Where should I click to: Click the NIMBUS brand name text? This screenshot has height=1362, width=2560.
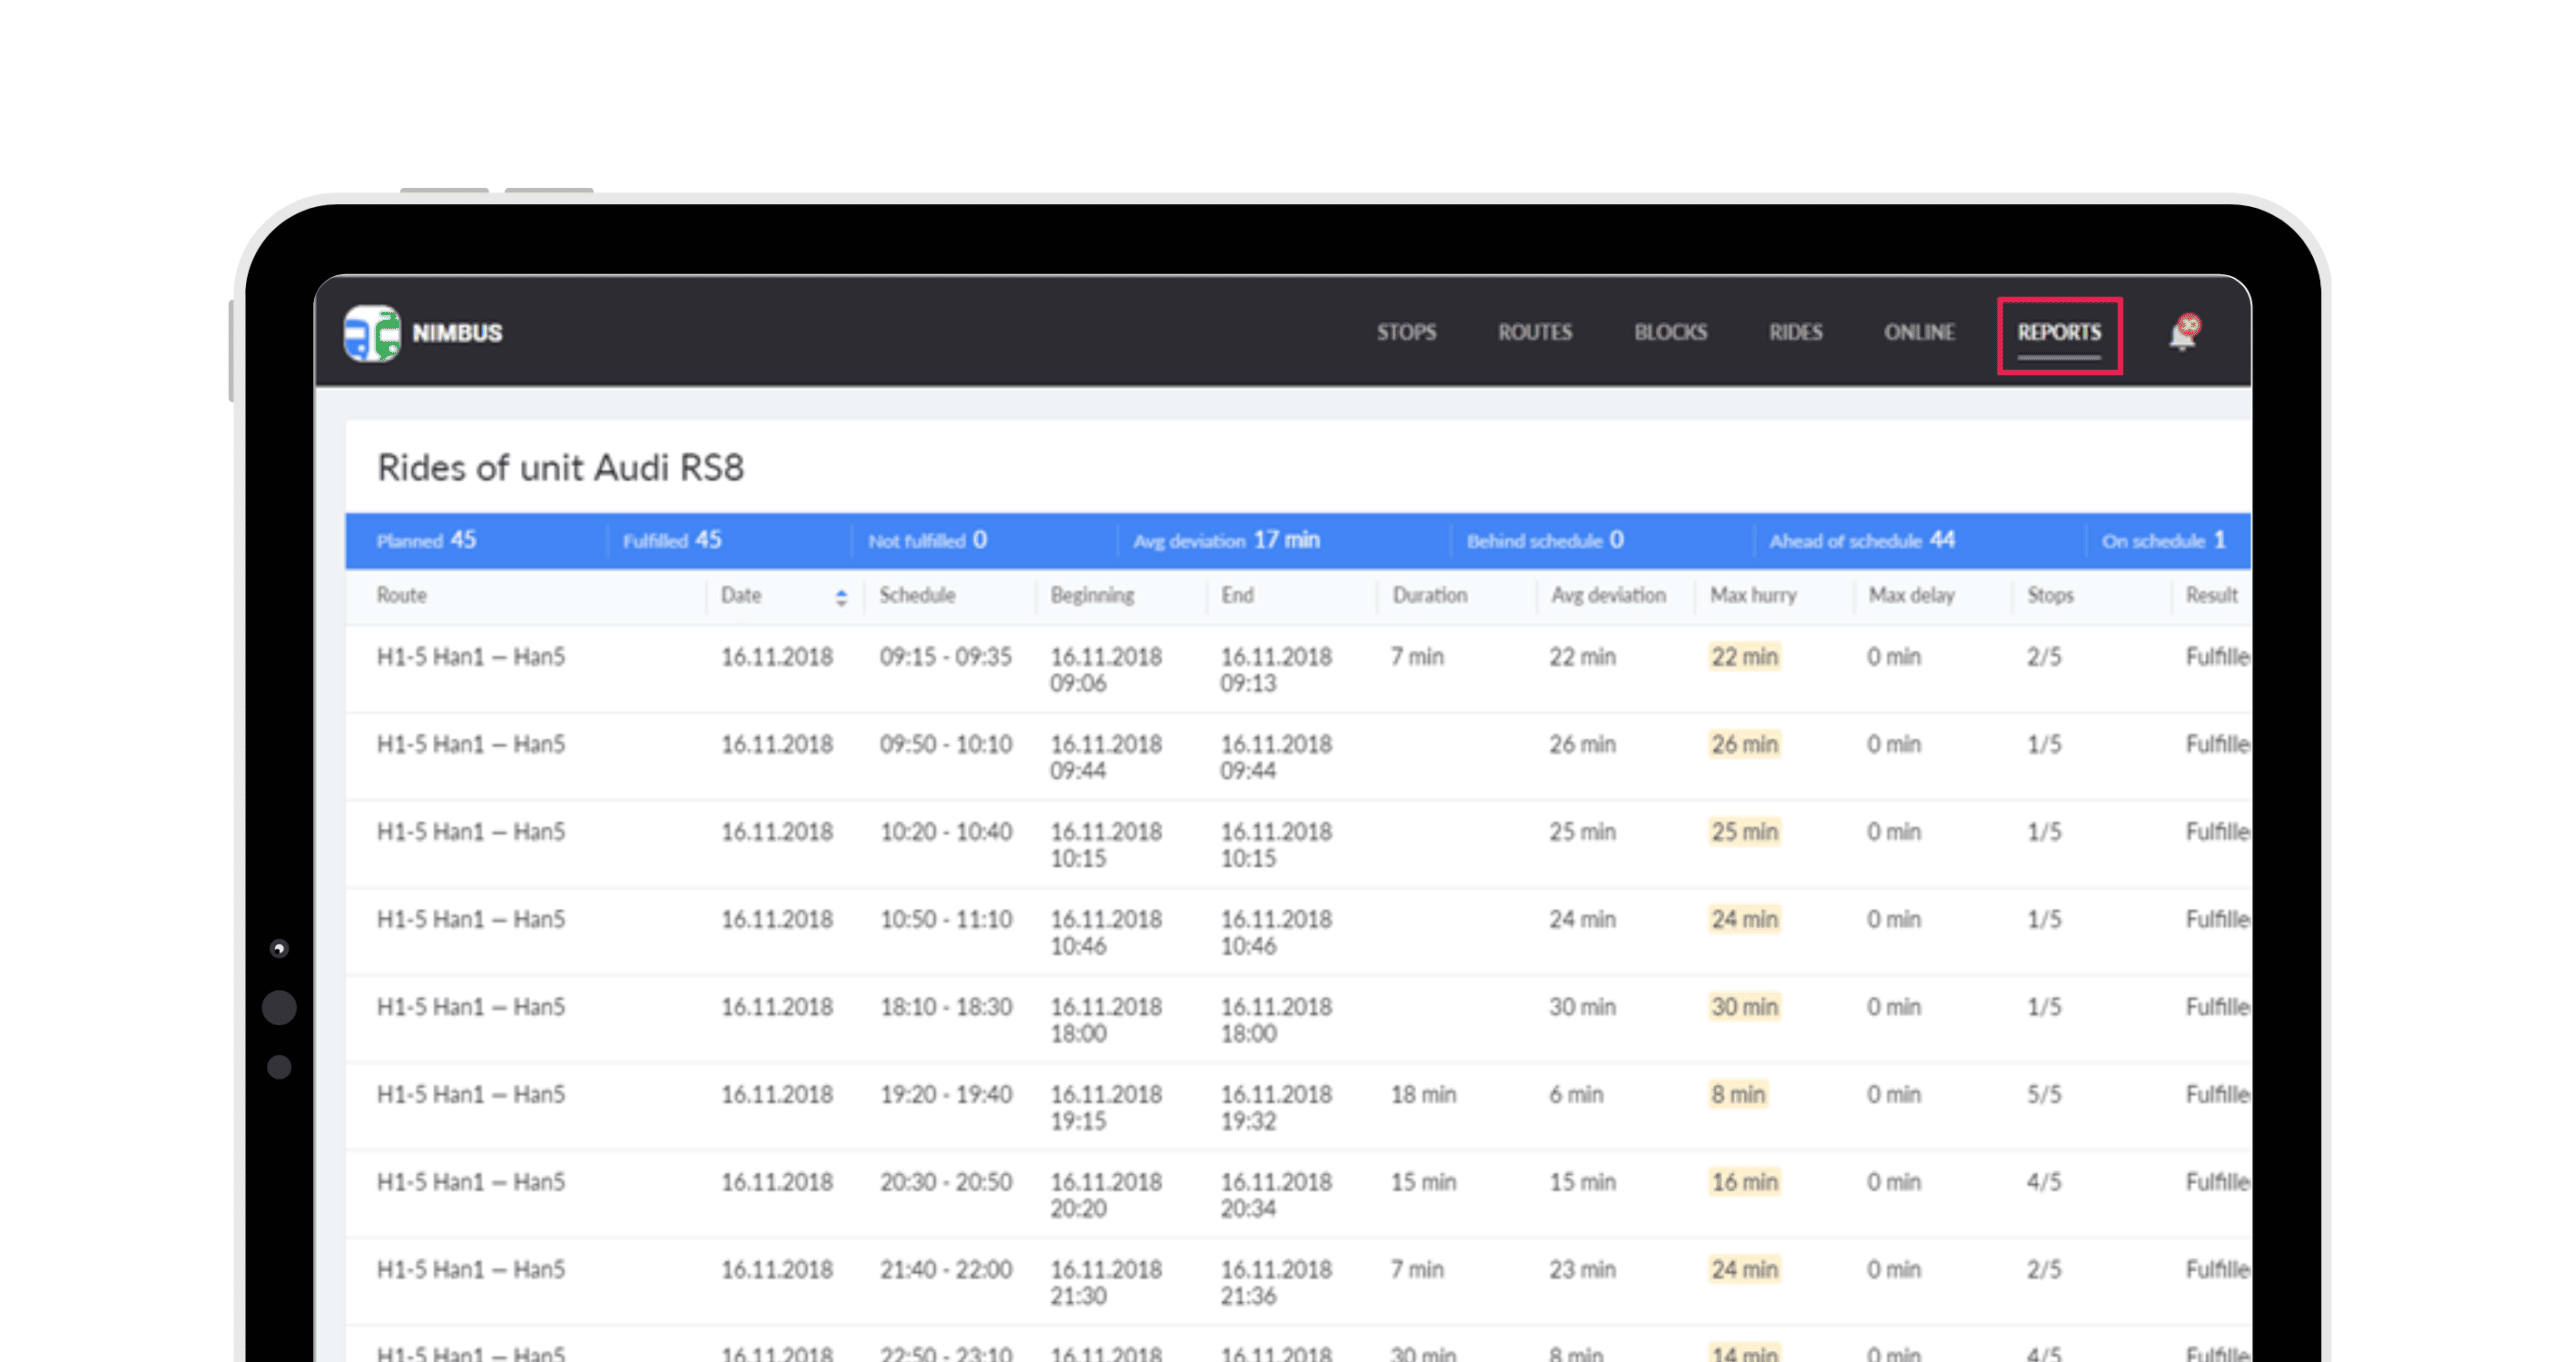[457, 333]
